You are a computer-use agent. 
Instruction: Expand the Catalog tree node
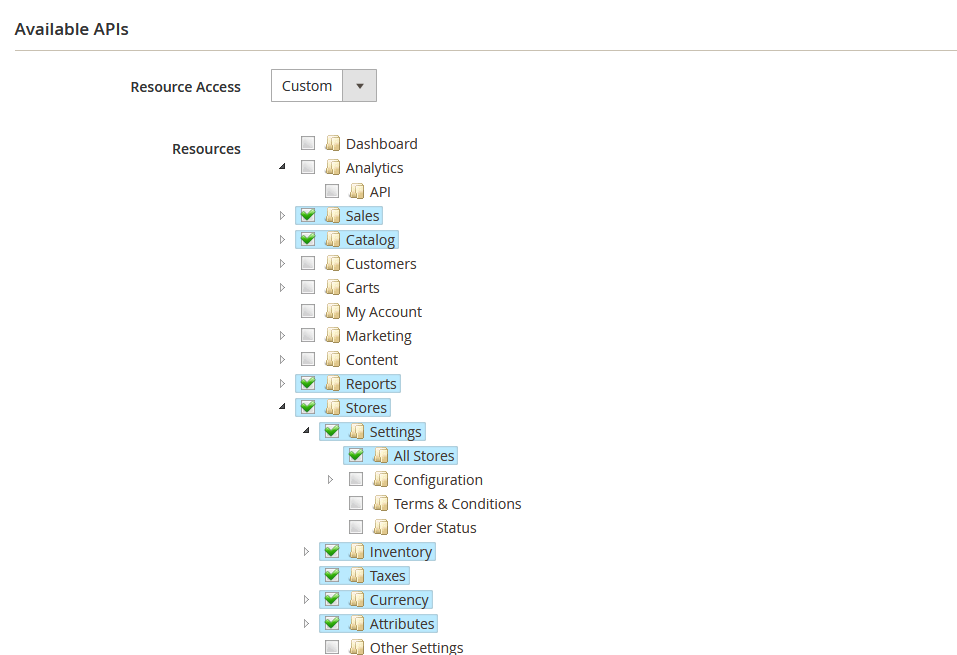(x=282, y=239)
